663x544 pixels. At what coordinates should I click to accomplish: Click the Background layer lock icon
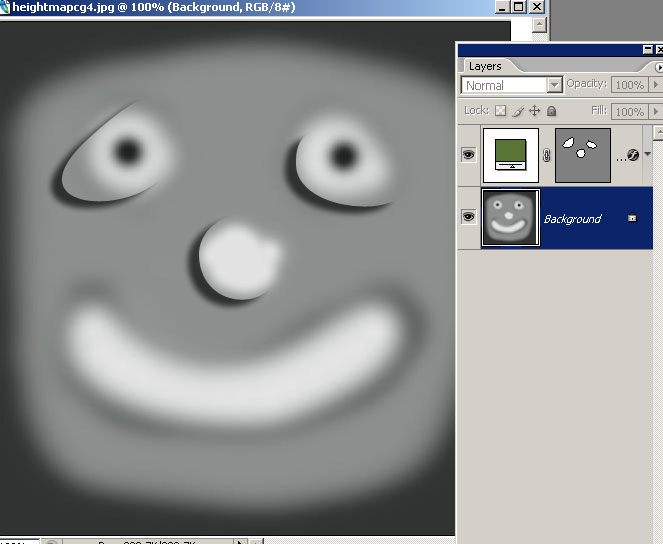point(632,218)
